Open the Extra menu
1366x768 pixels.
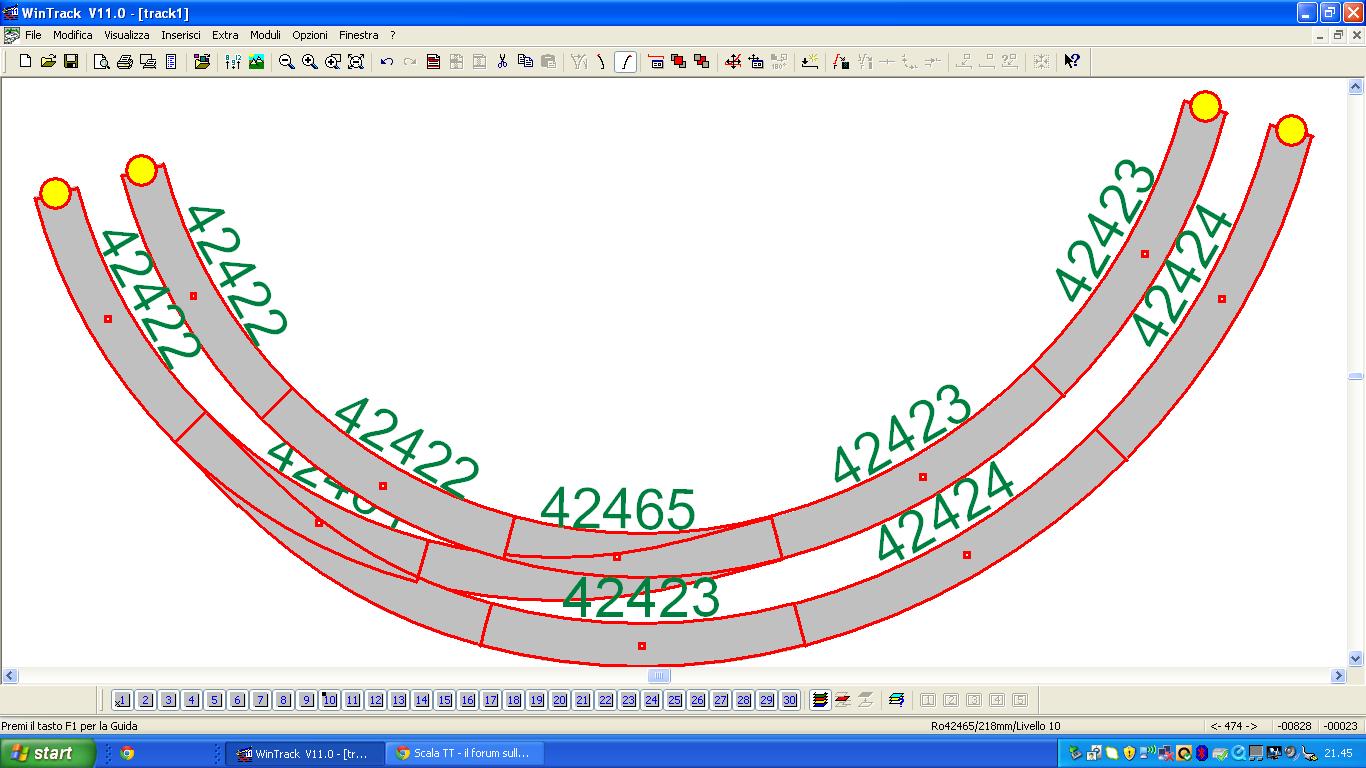(x=225, y=35)
